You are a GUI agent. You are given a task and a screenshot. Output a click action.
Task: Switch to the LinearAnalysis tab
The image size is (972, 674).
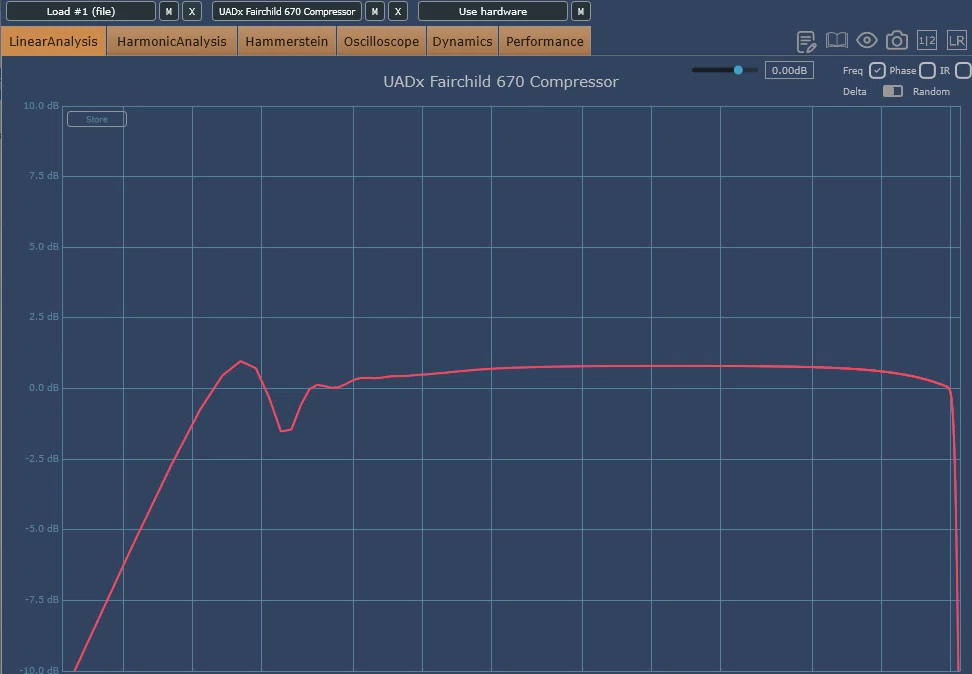tap(53, 42)
